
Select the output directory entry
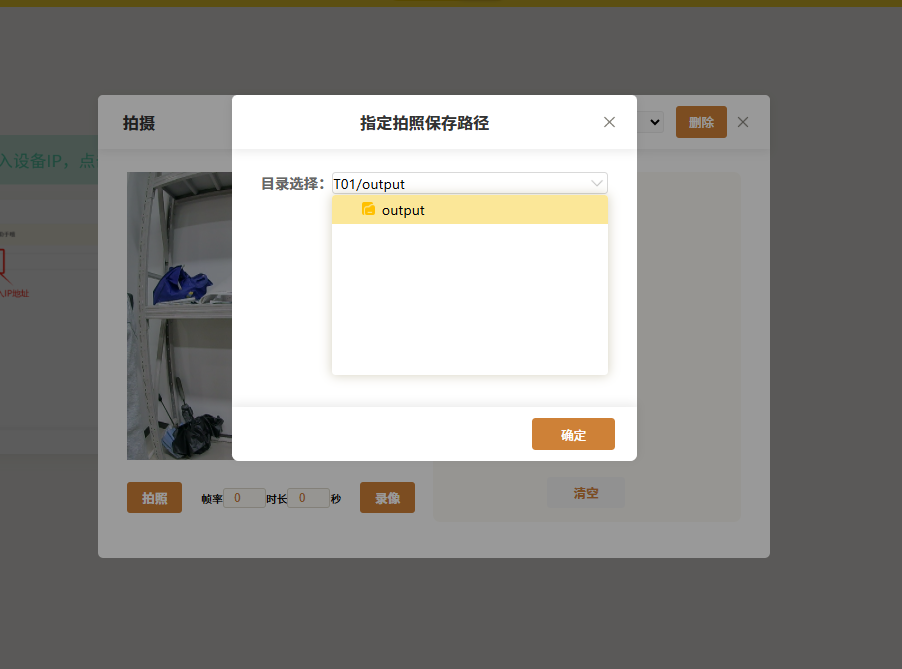pyautogui.click(x=403, y=210)
